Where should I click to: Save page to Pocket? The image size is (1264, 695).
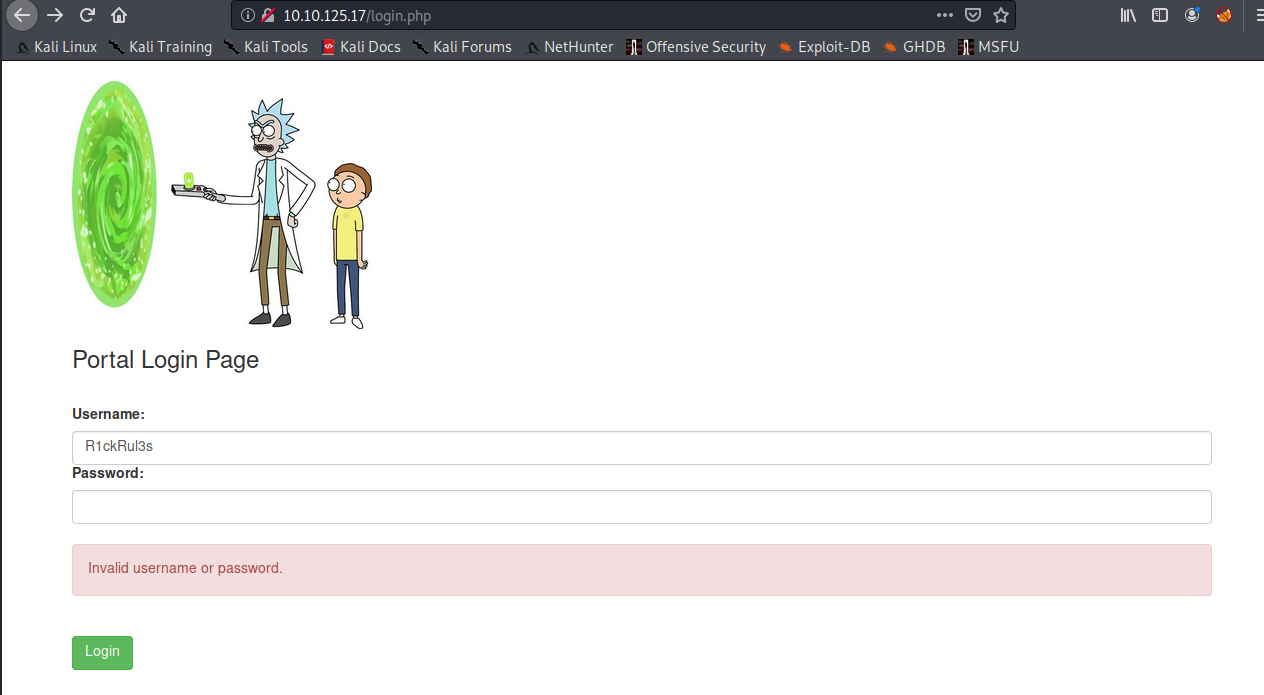pyautogui.click(x=973, y=15)
